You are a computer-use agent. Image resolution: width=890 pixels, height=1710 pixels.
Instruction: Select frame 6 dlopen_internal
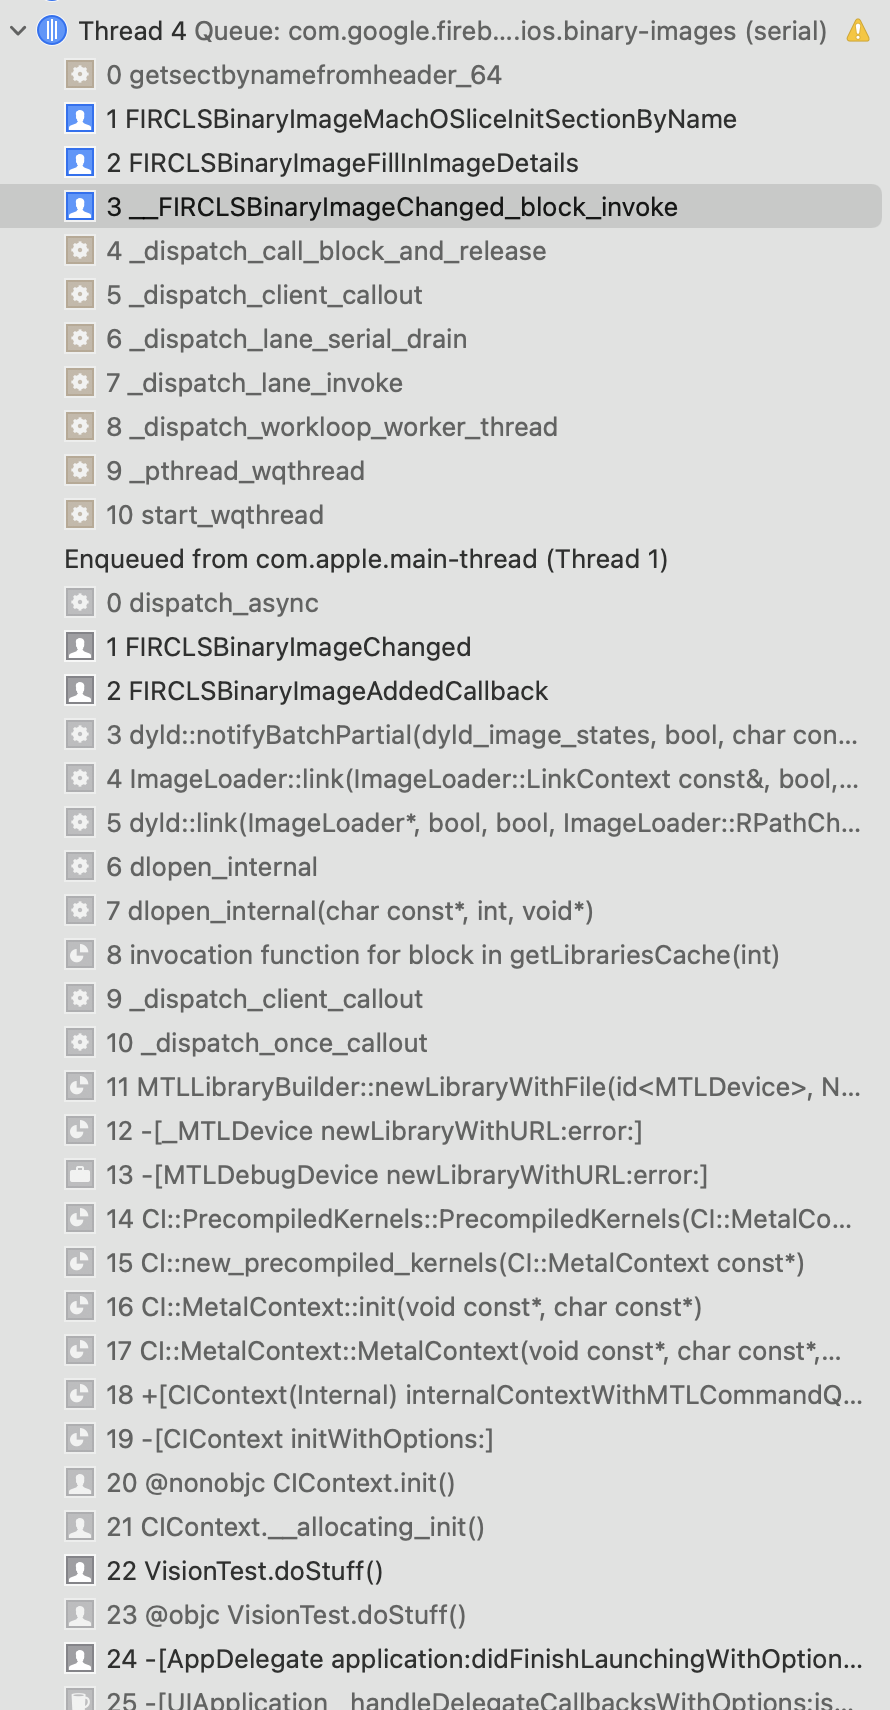point(212,867)
